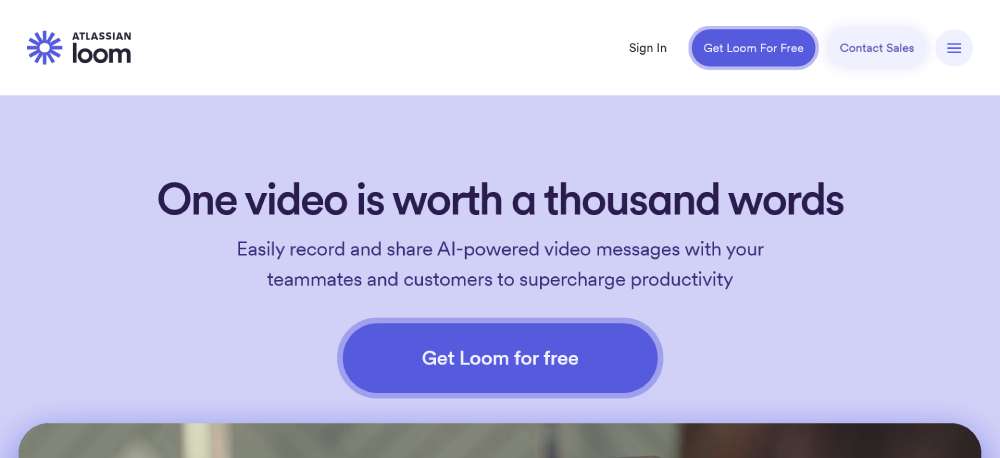This screenshot has height=458, width=1000.
Task: Open the Sign In link
Action: [647, 48]
